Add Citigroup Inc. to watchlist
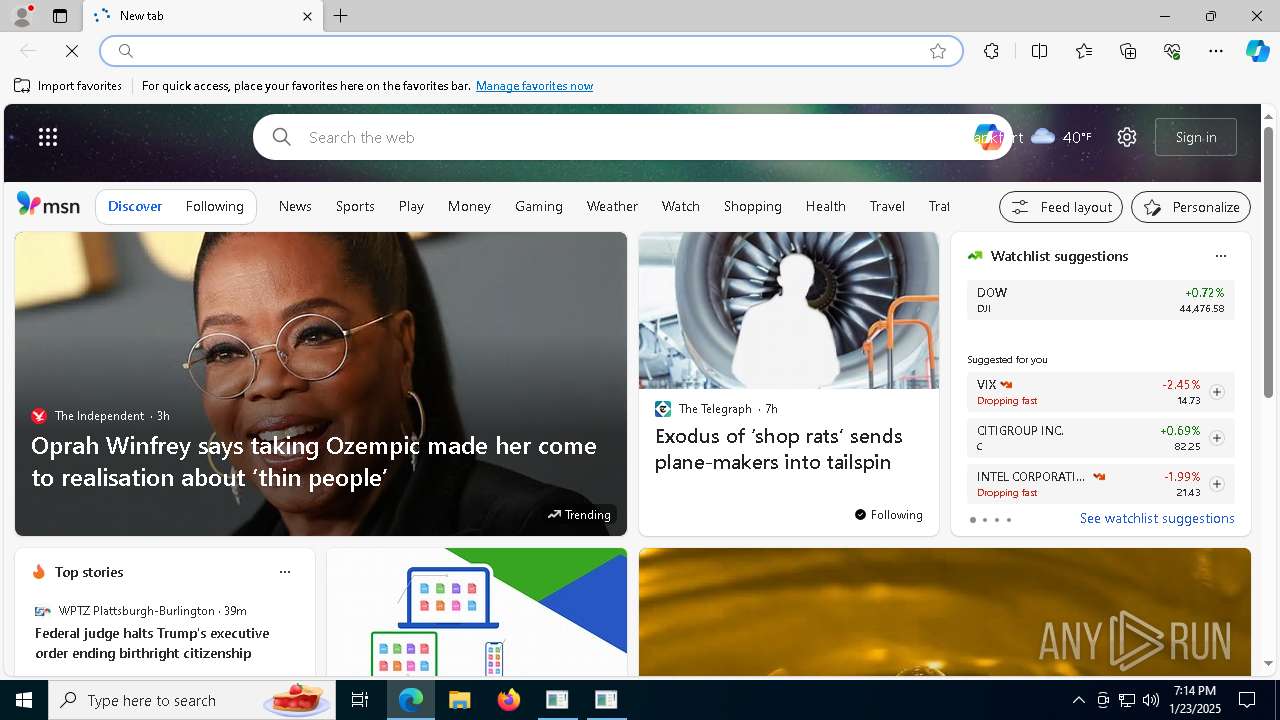Image resolution: width=1280 pixels, height=720 pixels. [1217, 438]
